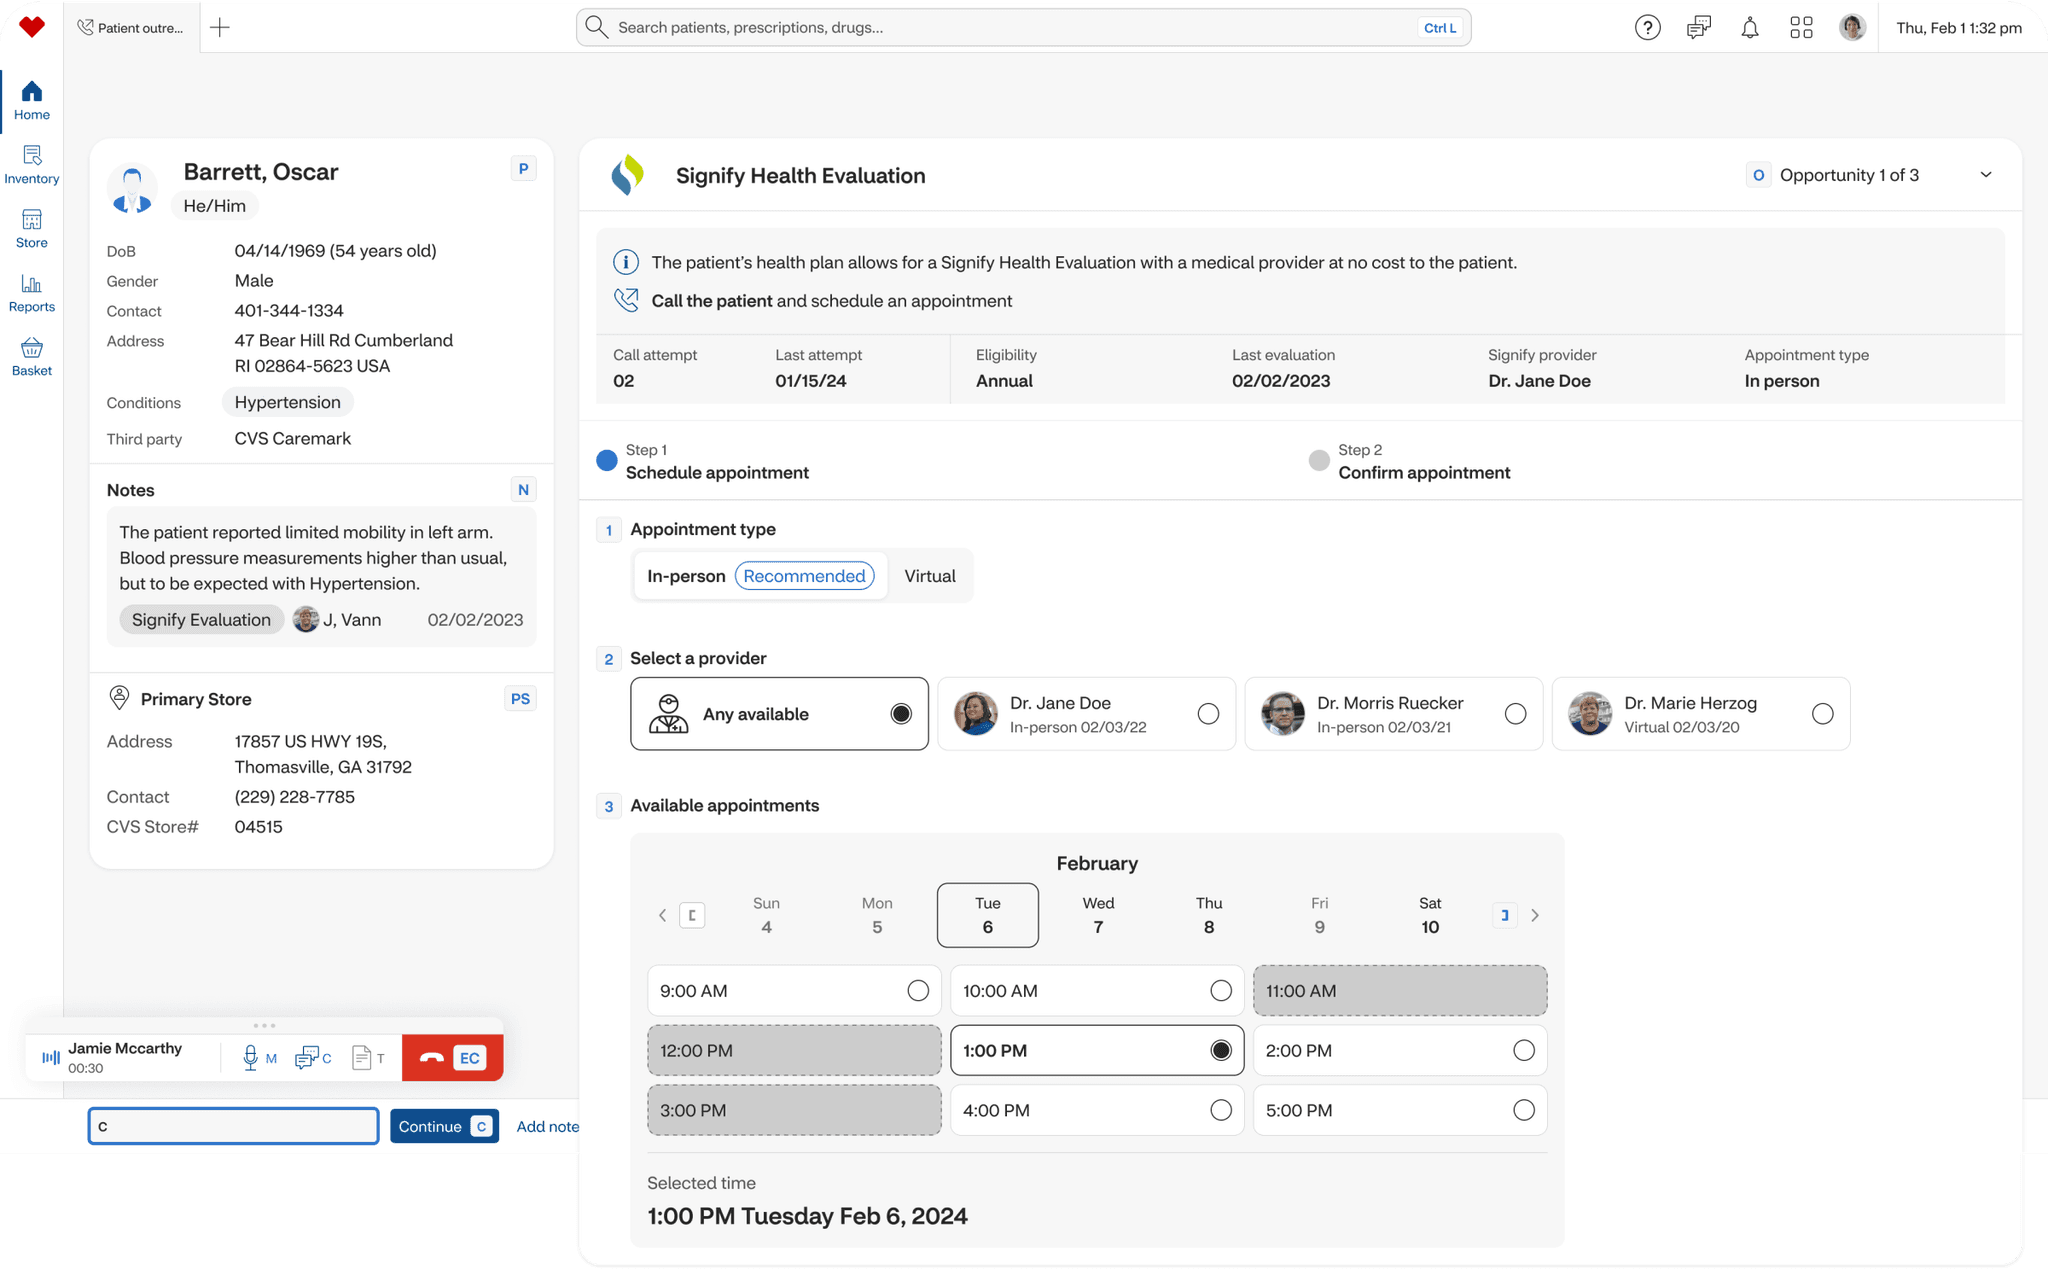
Task: Go to previous week in calendar
Action: (662, 916)
